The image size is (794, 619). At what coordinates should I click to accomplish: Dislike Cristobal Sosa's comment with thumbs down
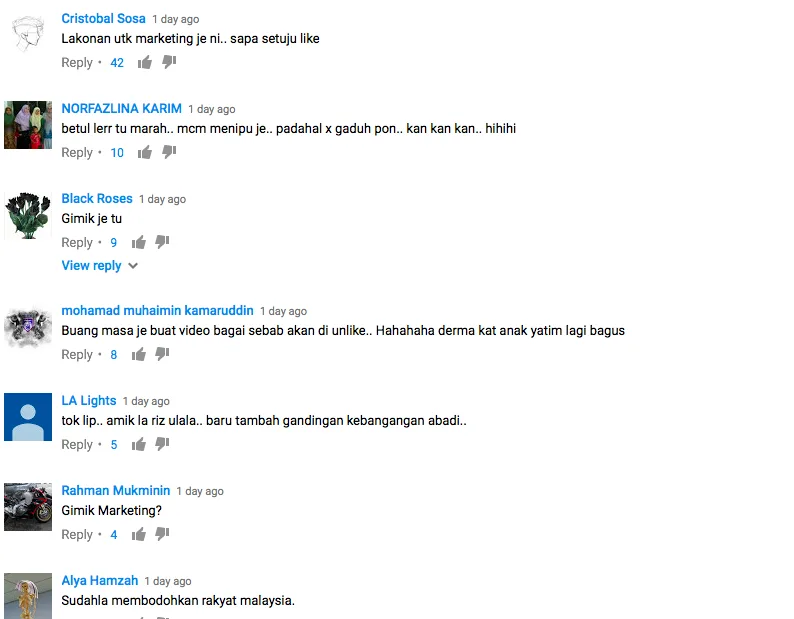pyautogui.click(x=169, y=62)
